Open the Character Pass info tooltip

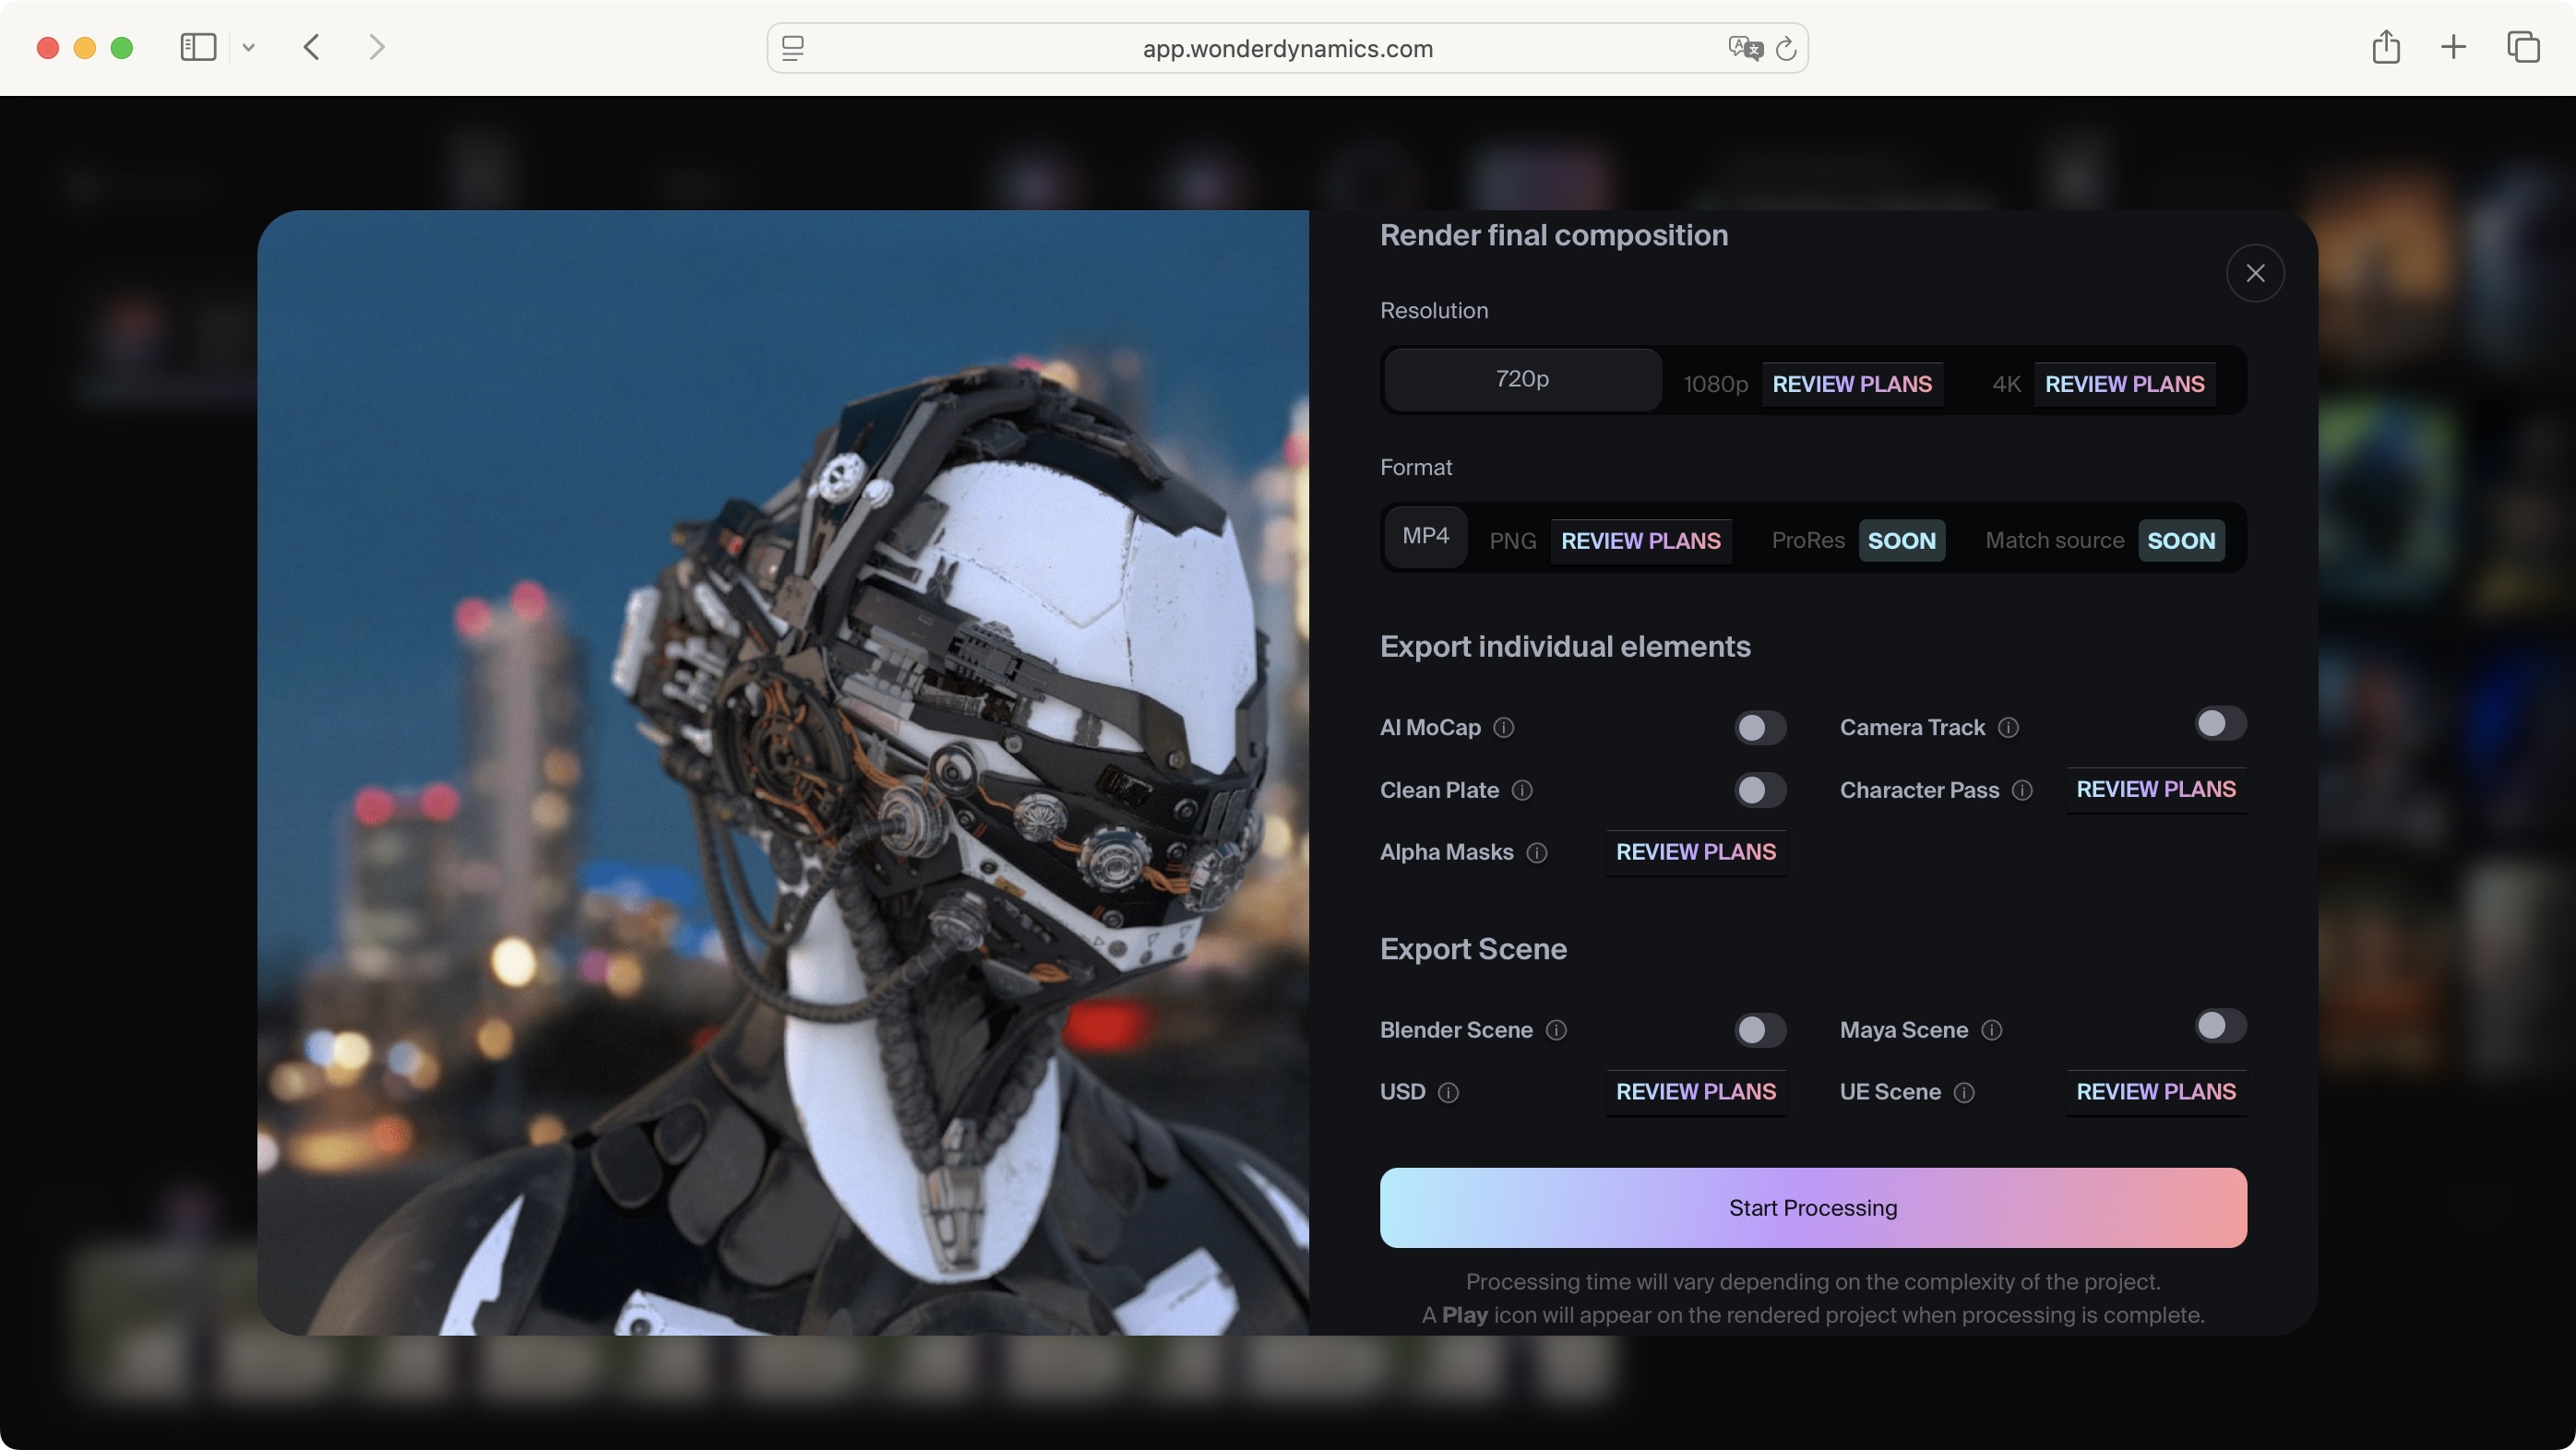click(2023, 791)
